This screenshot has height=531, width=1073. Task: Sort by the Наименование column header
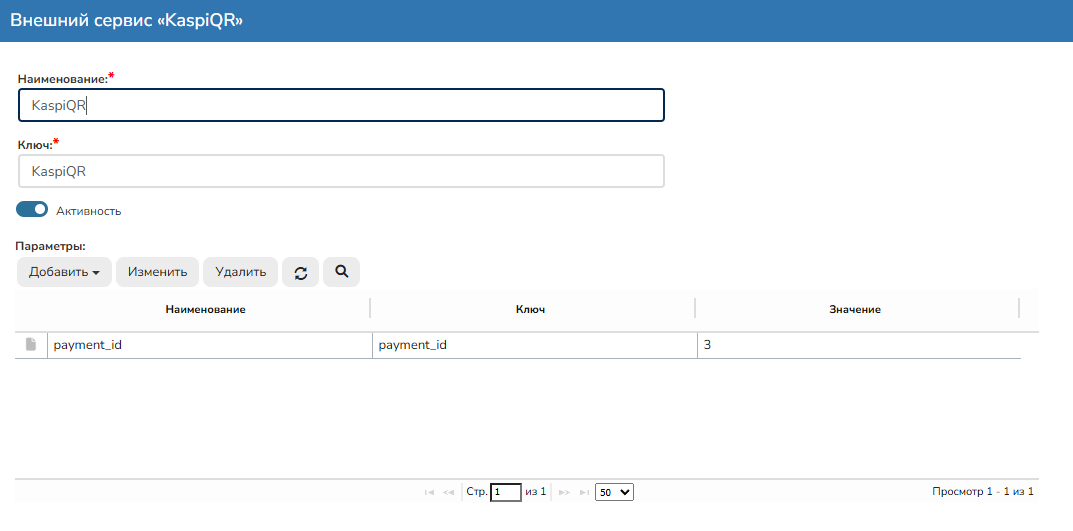[205, 310]
